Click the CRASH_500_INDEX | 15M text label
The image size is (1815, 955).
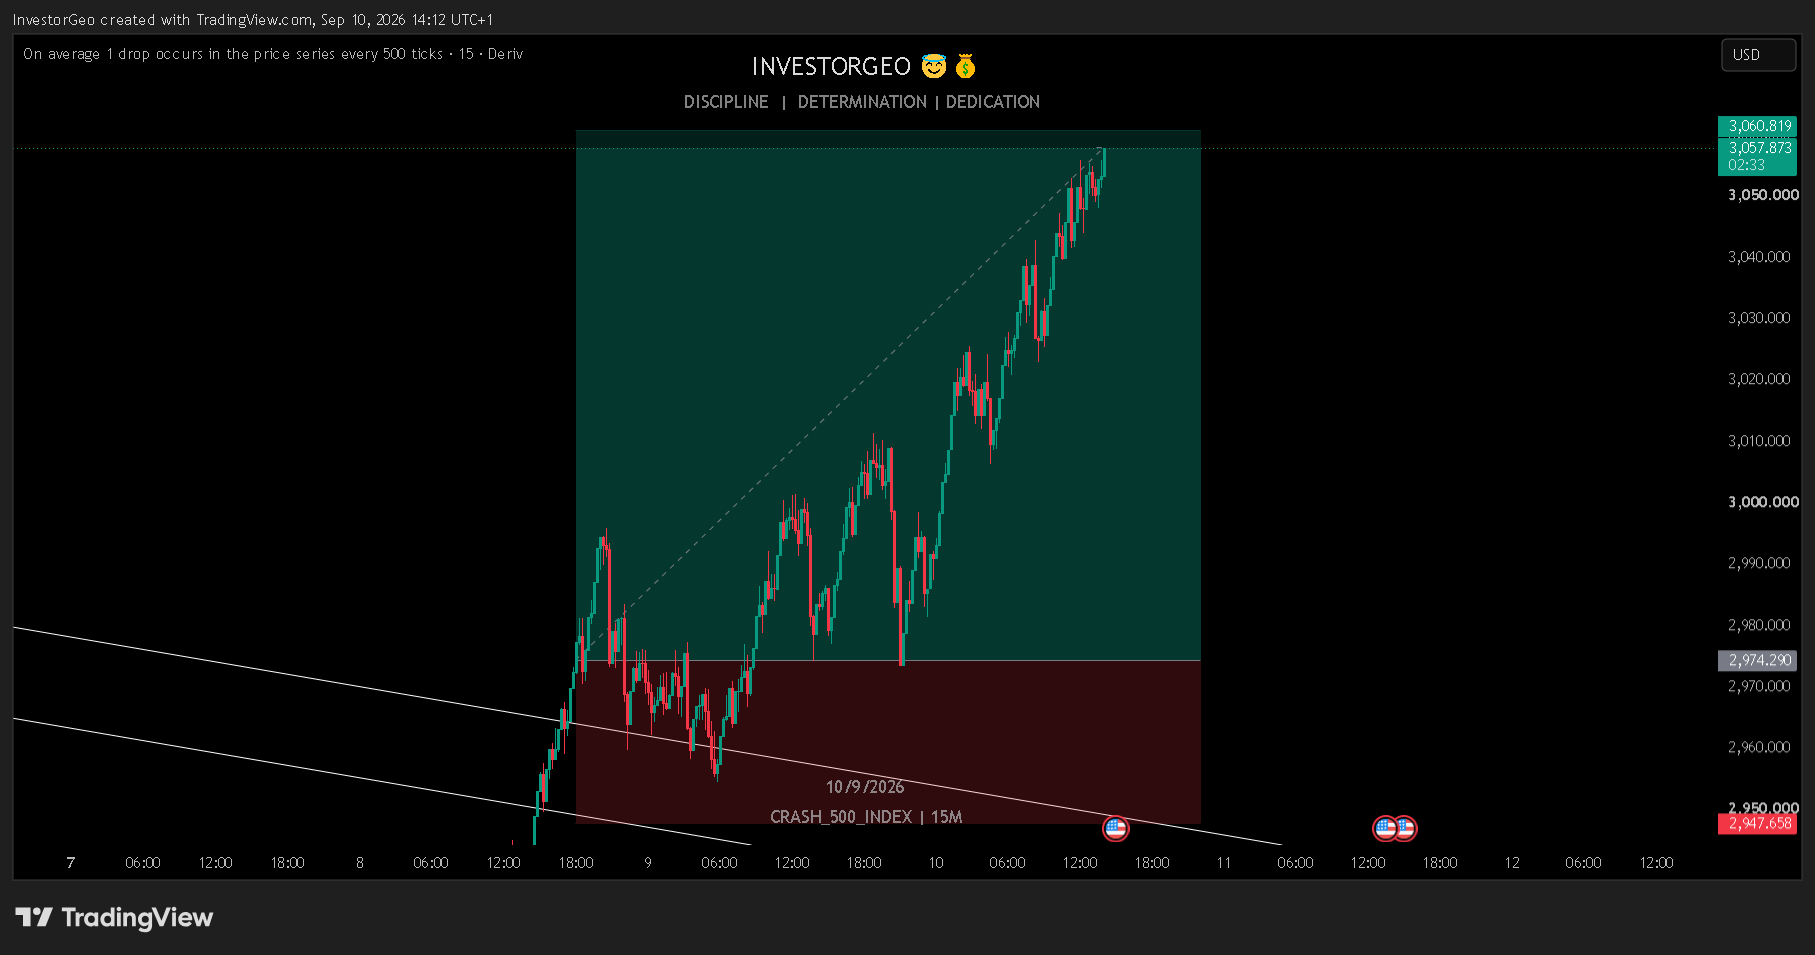point(866,817)
